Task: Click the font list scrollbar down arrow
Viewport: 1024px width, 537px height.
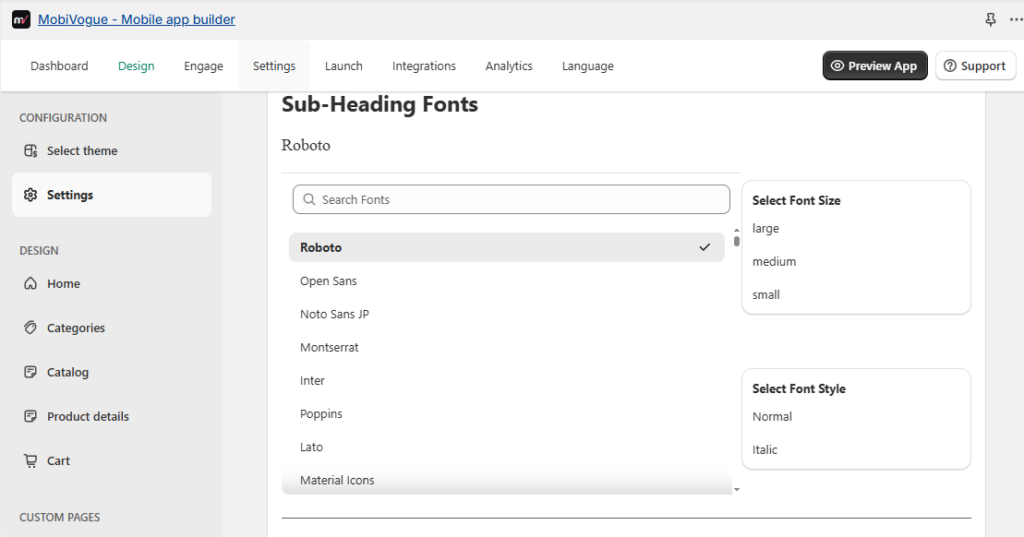Action: pyautogui.click(x=737, y=489)
